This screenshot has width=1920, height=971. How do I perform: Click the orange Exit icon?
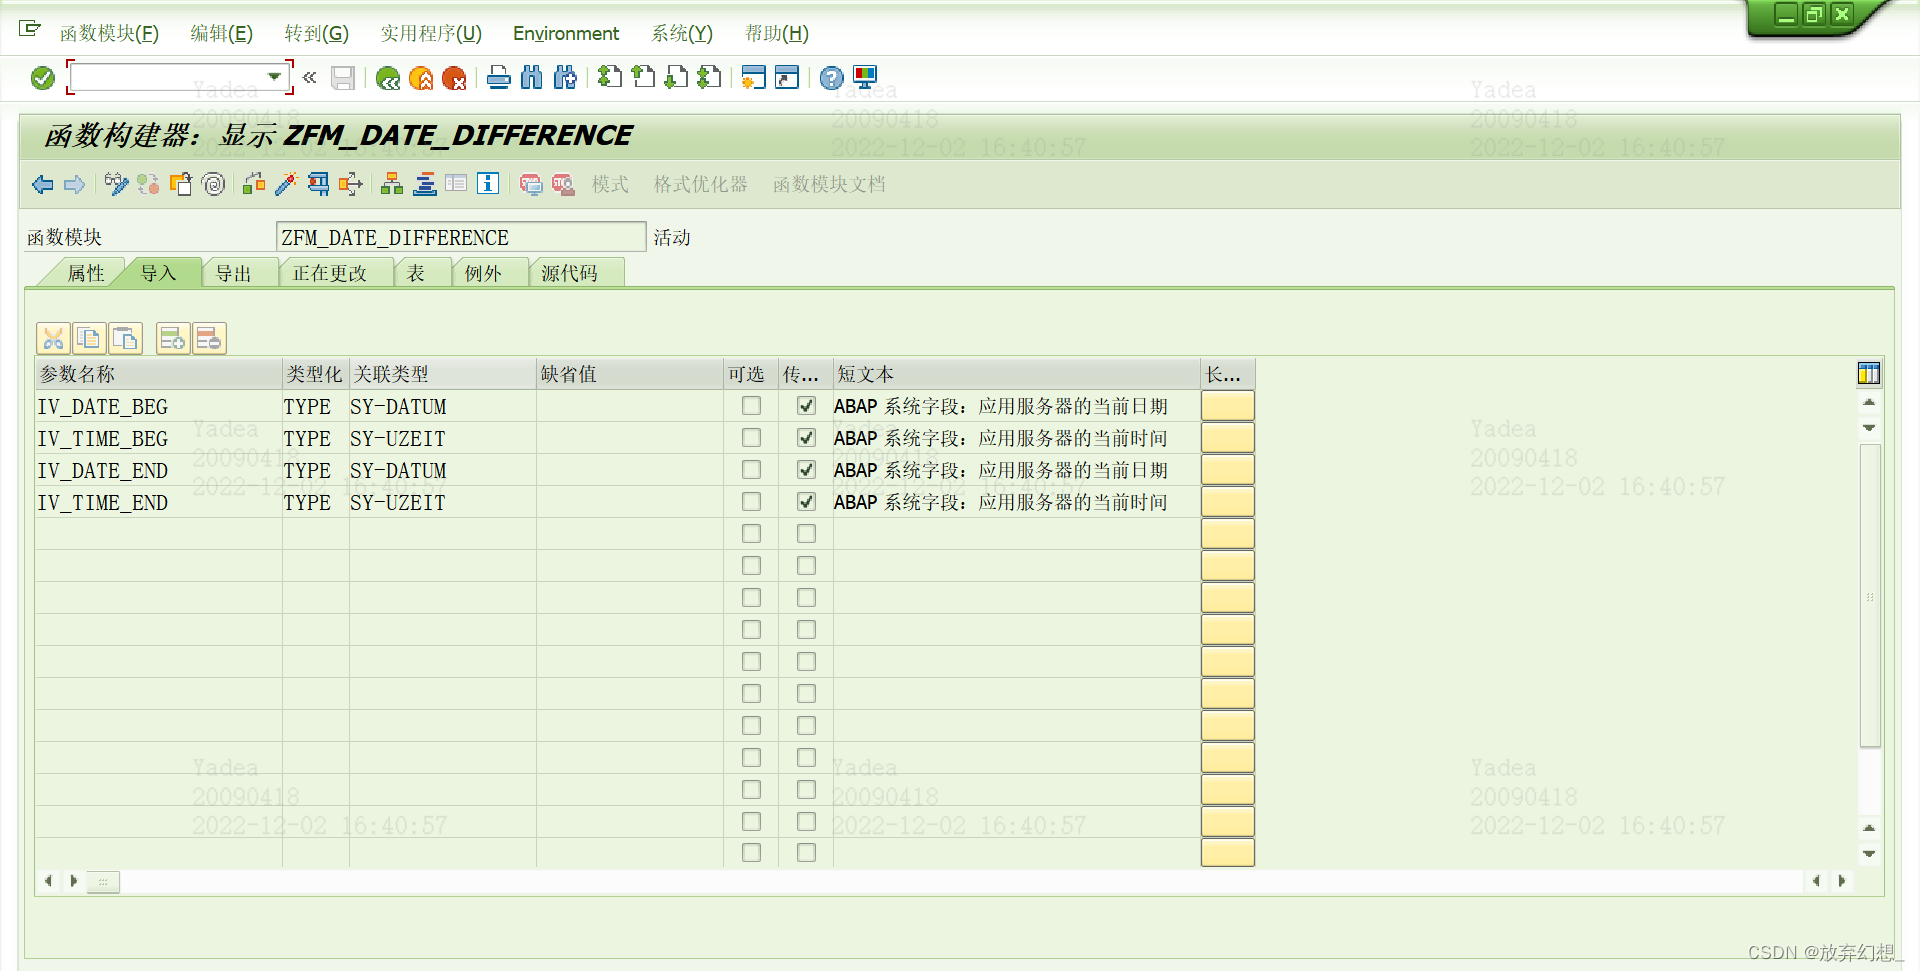point(421,78)
